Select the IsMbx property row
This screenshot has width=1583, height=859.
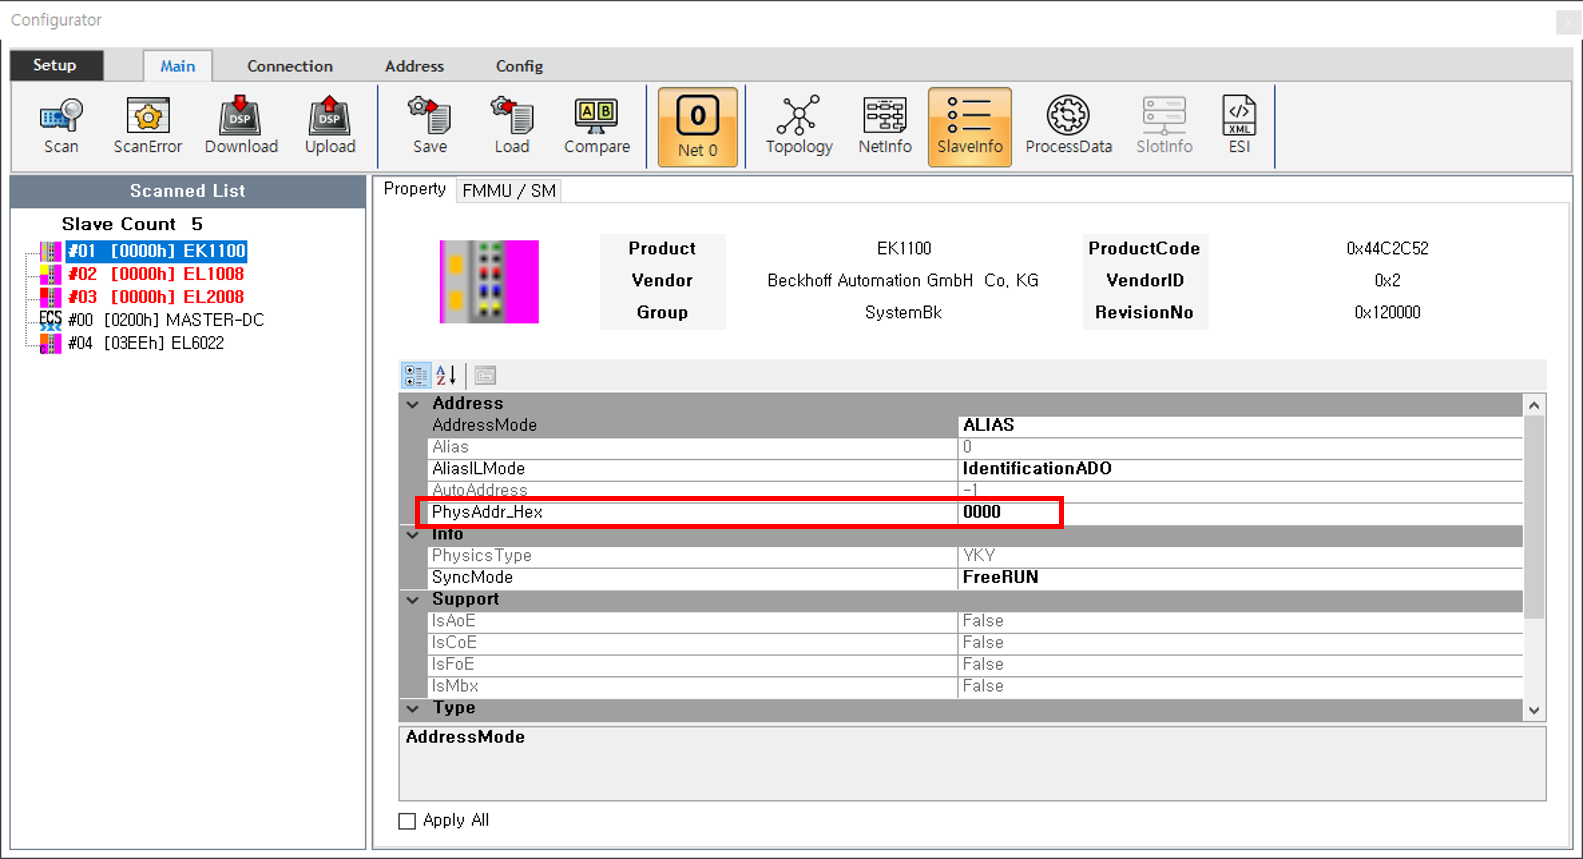coord(975,686)
